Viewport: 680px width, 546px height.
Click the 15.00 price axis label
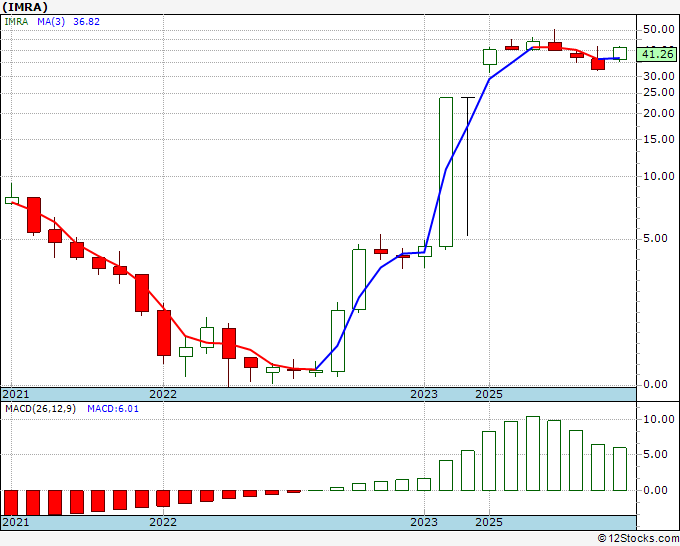click(x=659, y=139)
